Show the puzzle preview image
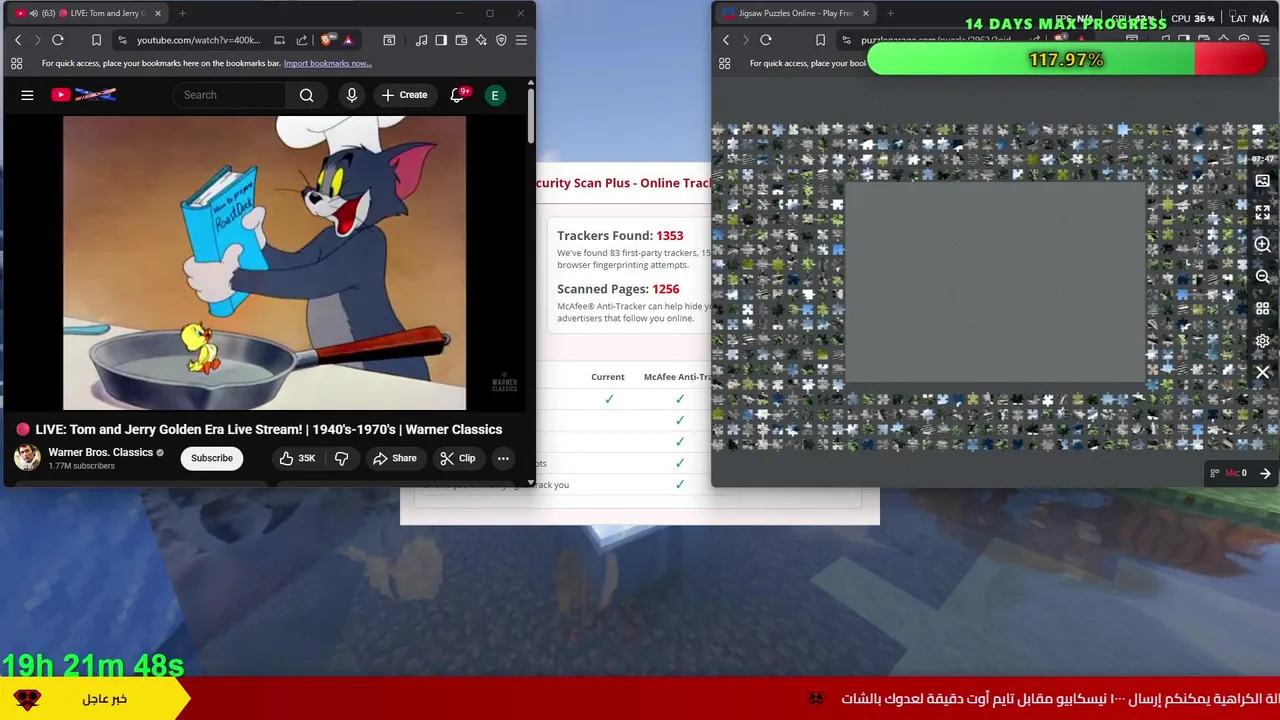Image resolution: width=1280 pixels, height=720 pixels. (x=1262, y=181)
